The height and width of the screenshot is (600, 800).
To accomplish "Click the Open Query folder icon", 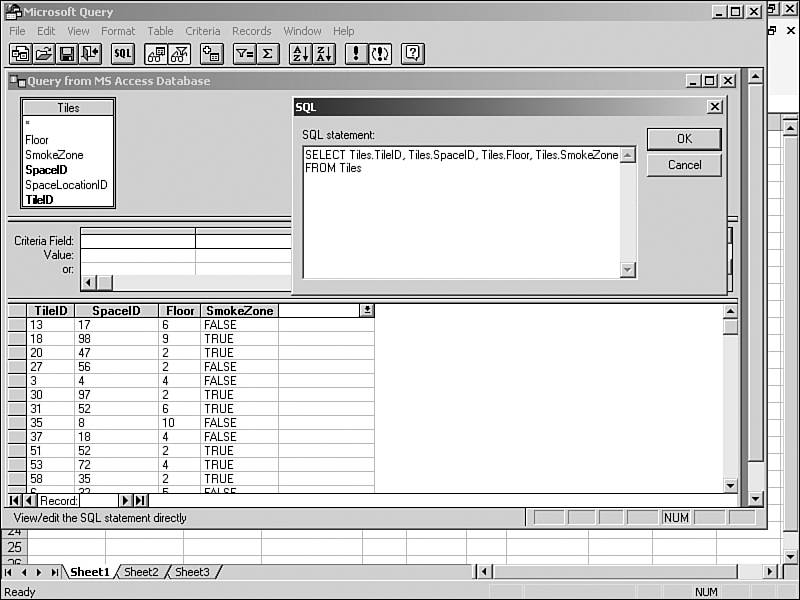I will [x=44, y=54].
